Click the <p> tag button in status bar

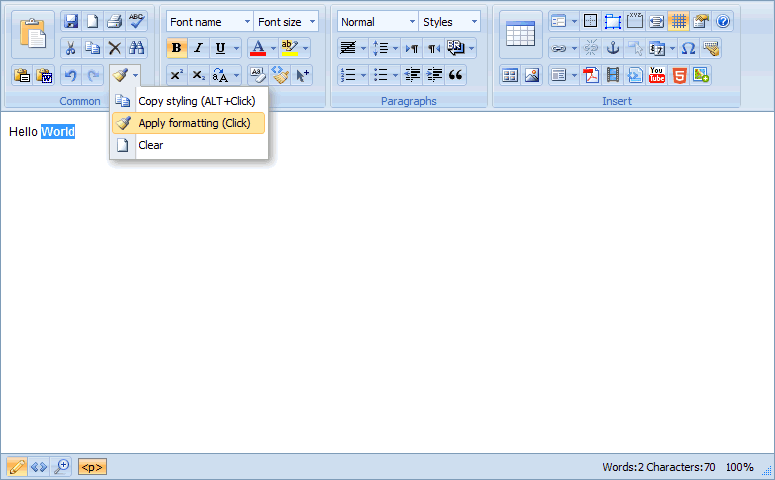point(92,467)
